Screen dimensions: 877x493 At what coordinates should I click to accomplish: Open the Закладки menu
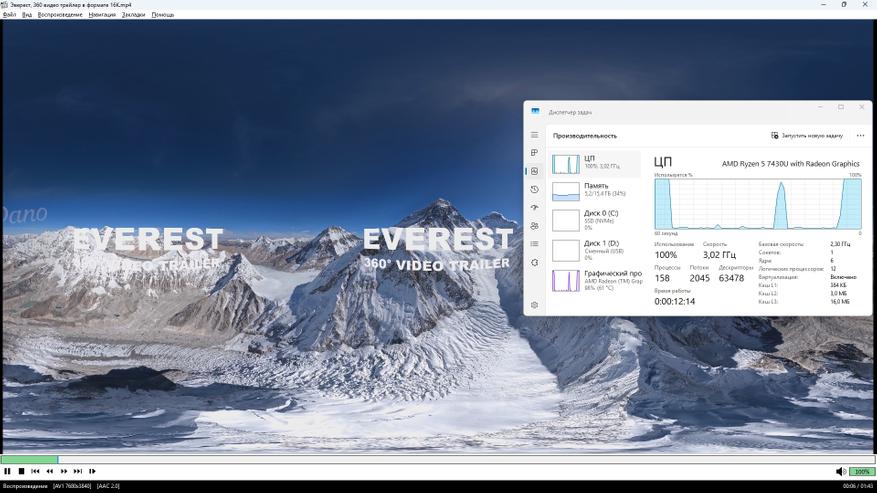(x=134, y=15)
